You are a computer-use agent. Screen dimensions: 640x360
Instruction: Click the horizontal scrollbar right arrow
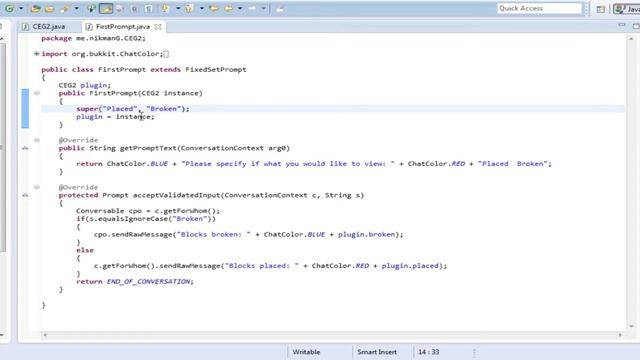pyautogui.click(x=620, y=335)
